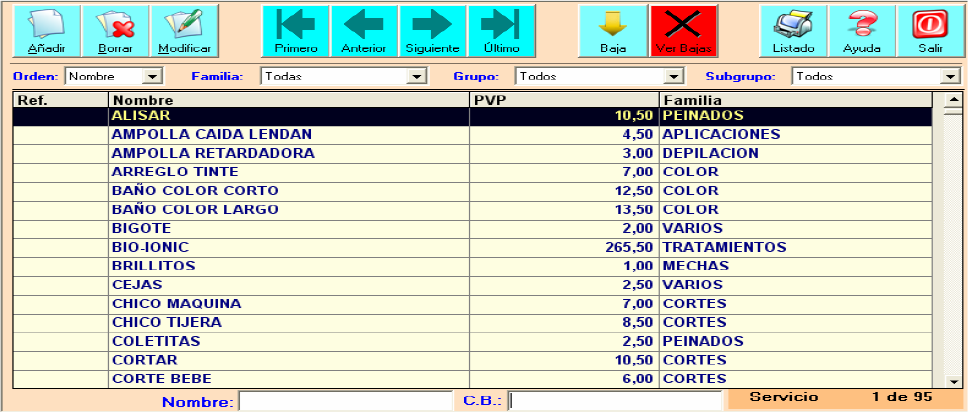The image size is (968, 415).
Task: Select the BIGOTE row
Action: pyautogui.click(x=472, y=228)
